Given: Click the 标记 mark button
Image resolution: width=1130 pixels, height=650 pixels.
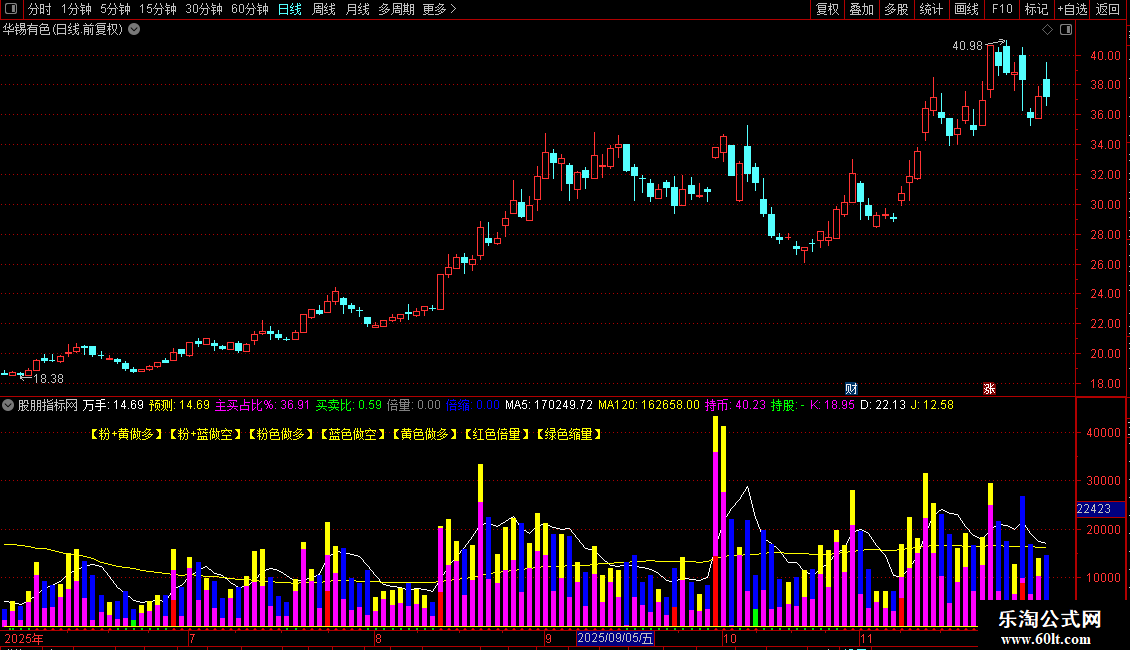Looking at the screenshot, I should coord(1036,9).
